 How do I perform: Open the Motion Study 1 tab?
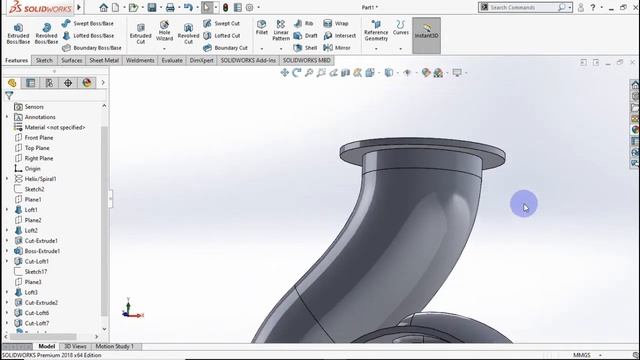115,346
